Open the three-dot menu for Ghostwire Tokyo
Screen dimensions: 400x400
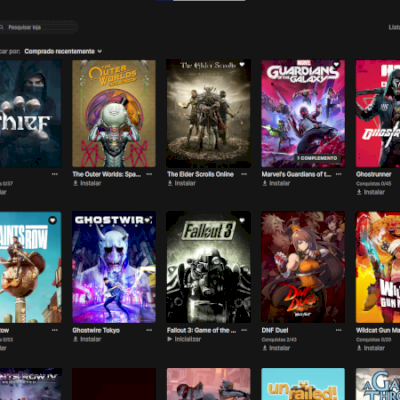click(x=149, y=330)
